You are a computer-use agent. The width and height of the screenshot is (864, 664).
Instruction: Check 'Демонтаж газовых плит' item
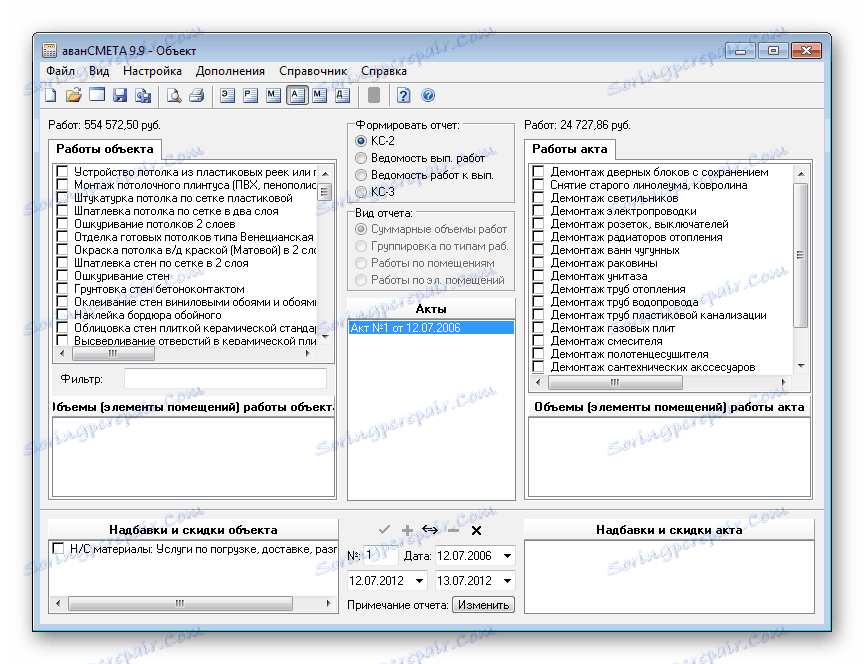[538, 327]
